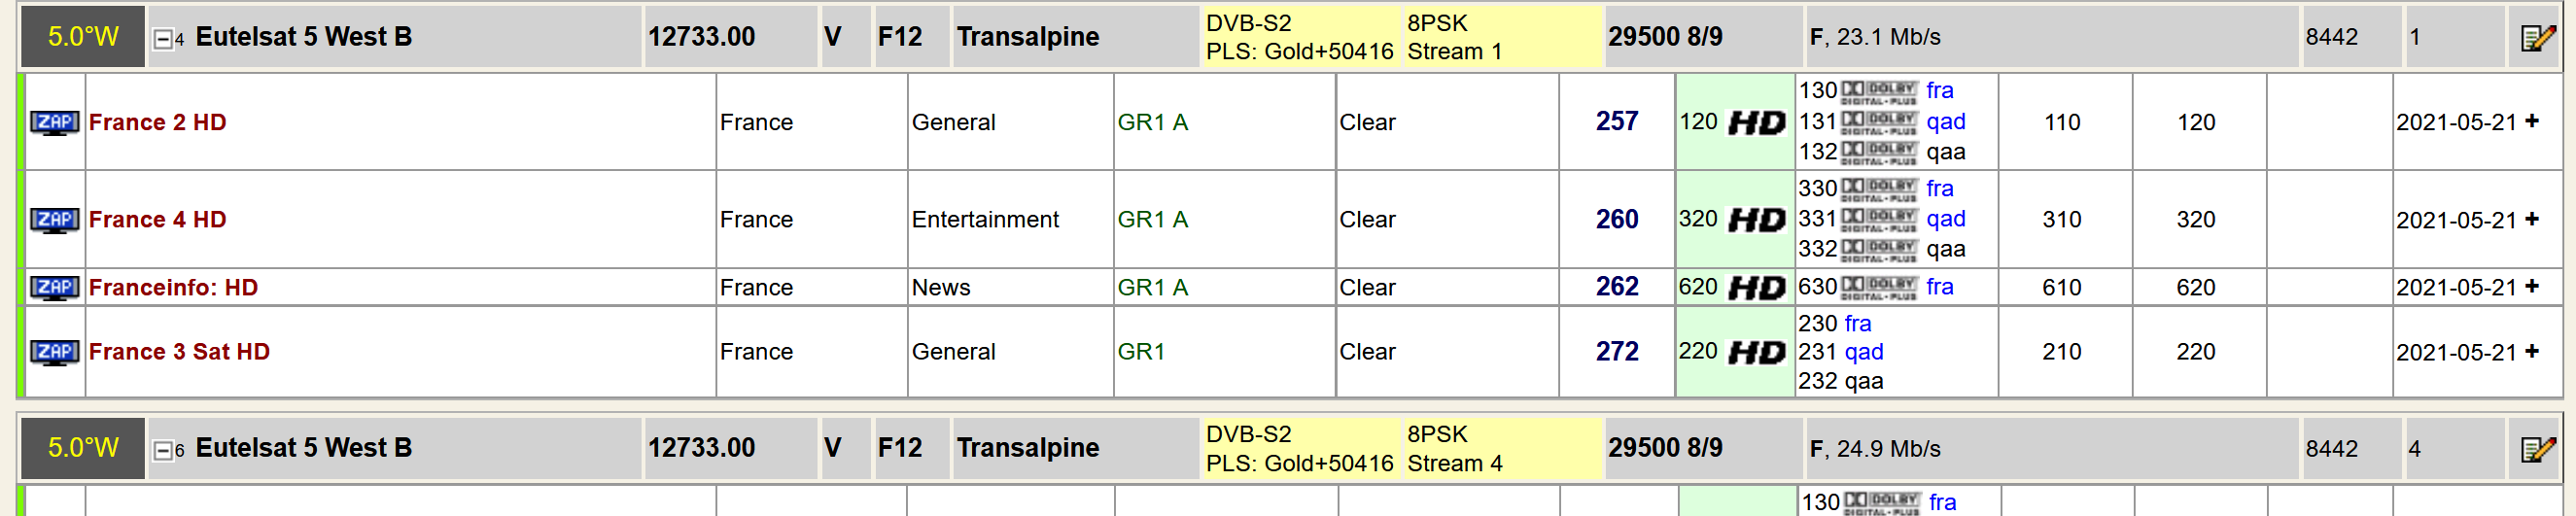2576x516 pixels.
Task: Open the France 4 HD channel link
Action: [x=157, y=219]
